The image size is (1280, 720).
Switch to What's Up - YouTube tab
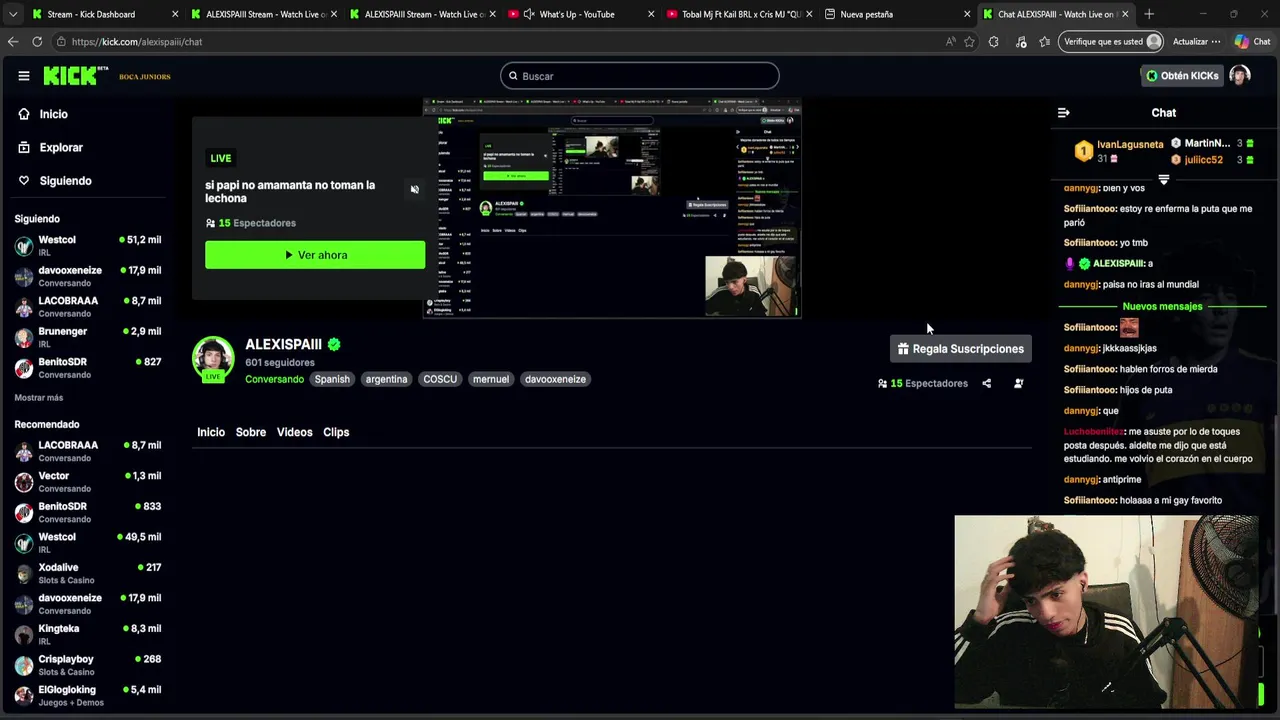(580, 14)
